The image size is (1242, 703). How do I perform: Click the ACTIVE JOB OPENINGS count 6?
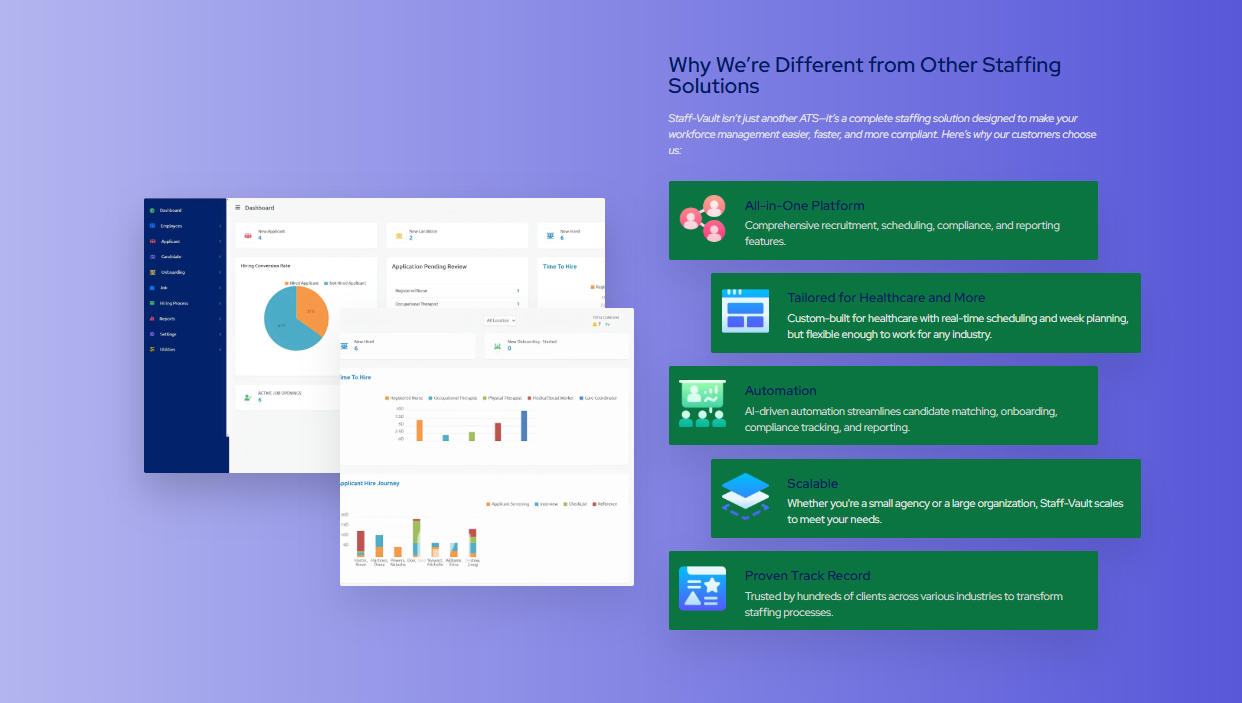click(x=260, y=400)
